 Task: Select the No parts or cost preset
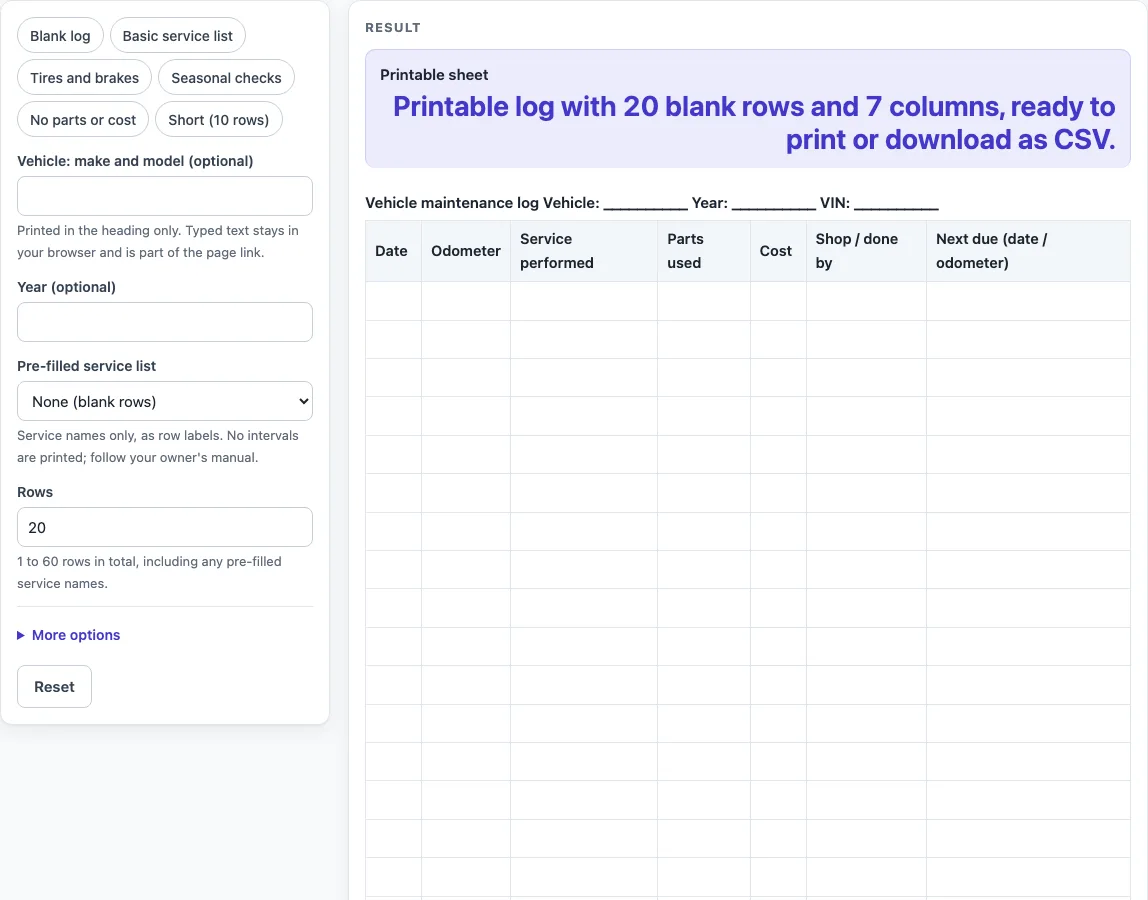coord(83,119)
